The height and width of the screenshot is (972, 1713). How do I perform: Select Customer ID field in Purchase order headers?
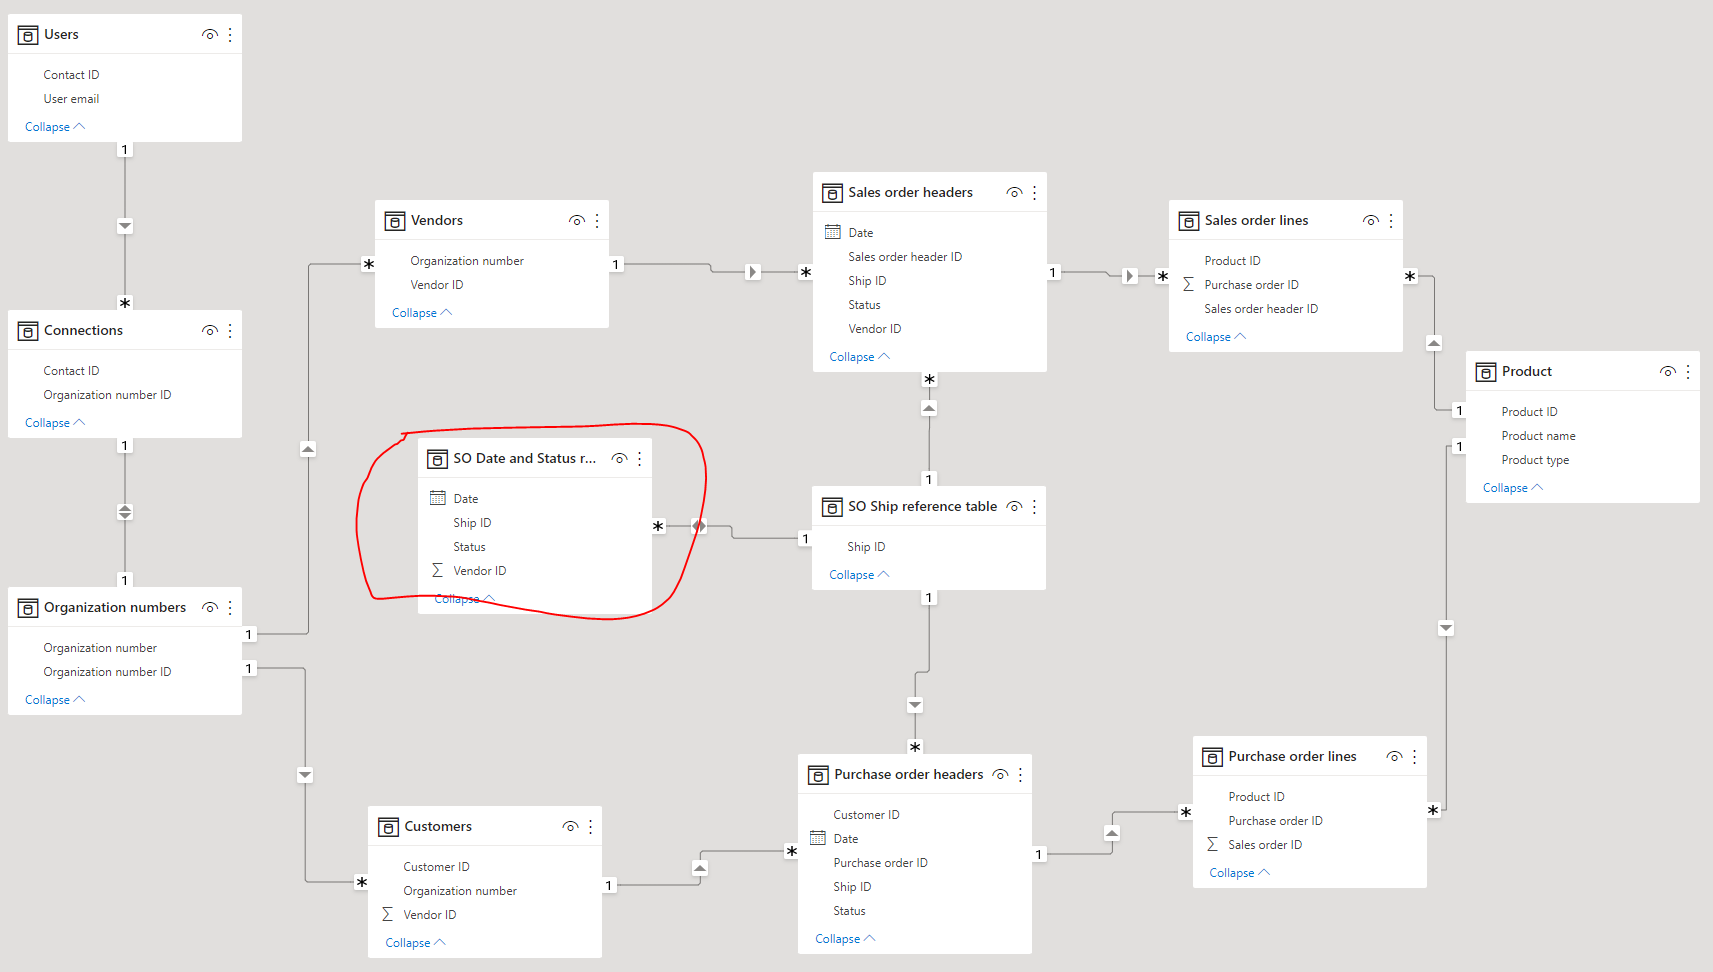click(866, 815)
